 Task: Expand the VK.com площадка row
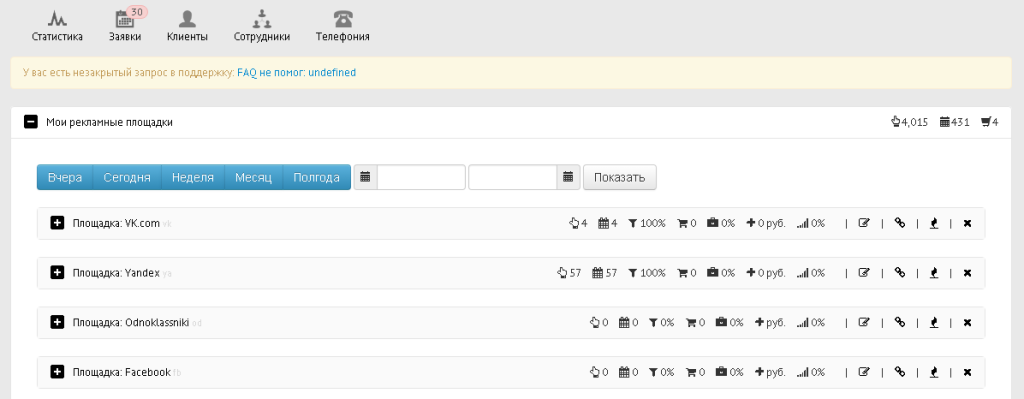click(x=57, y=223)
